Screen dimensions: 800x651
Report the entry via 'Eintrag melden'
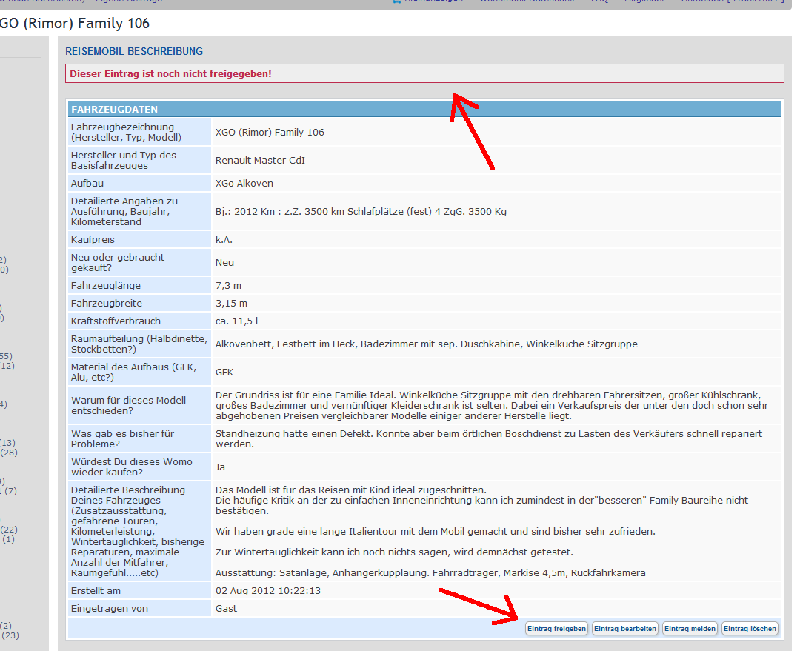coord(690,629)
